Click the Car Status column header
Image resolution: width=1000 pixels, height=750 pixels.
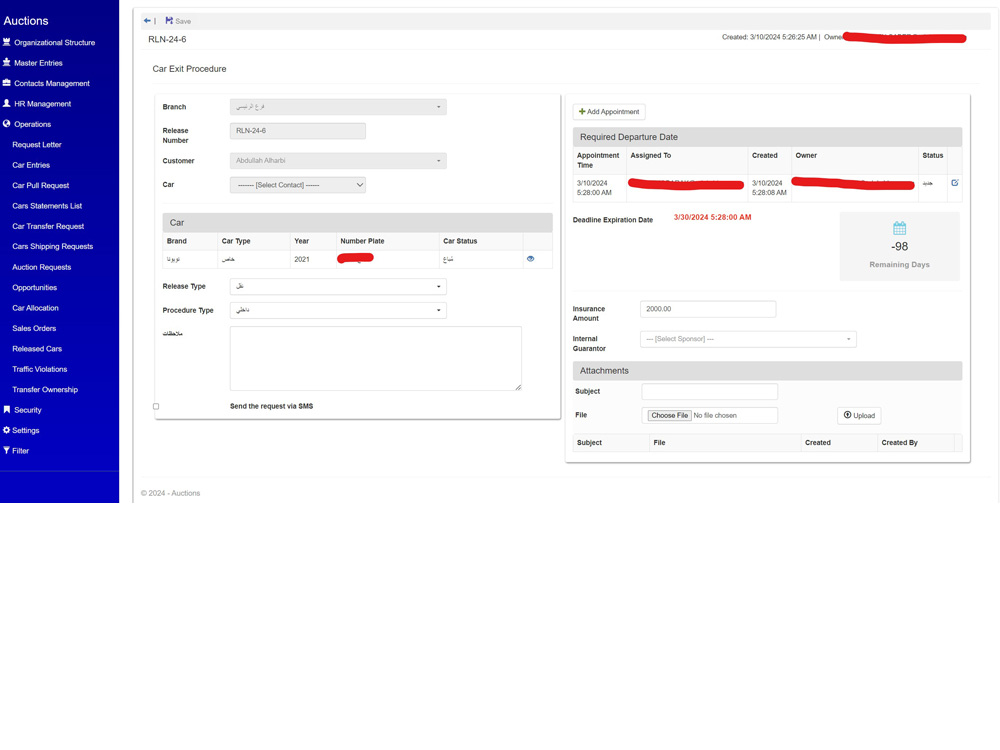pos(460,241)
